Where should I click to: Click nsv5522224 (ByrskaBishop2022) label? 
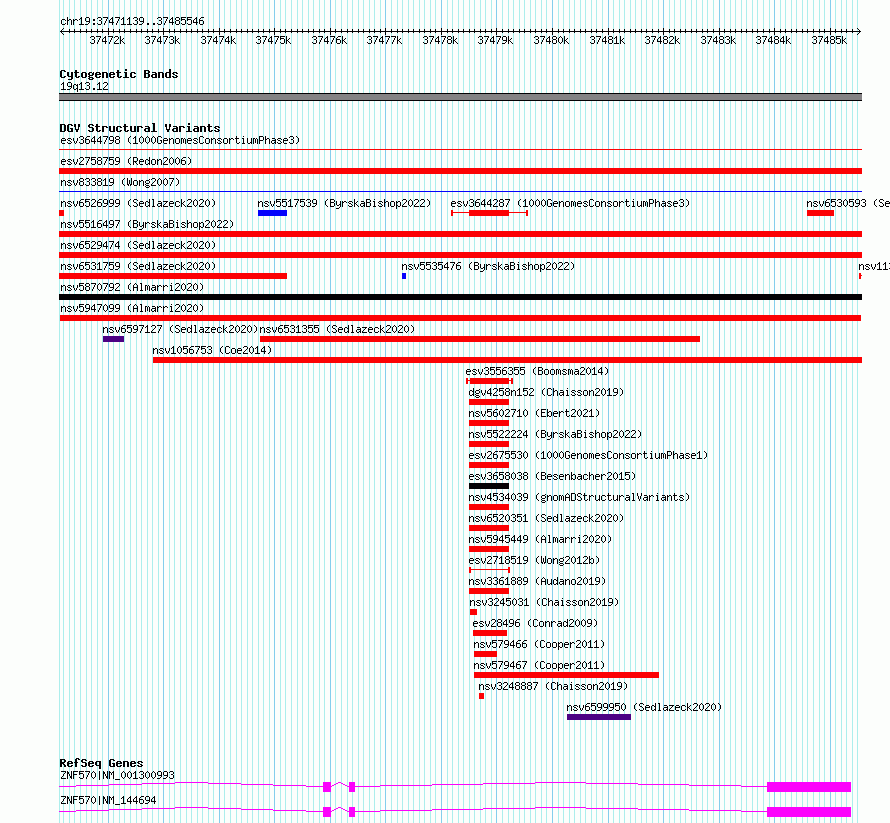click(x=555, y=434)
